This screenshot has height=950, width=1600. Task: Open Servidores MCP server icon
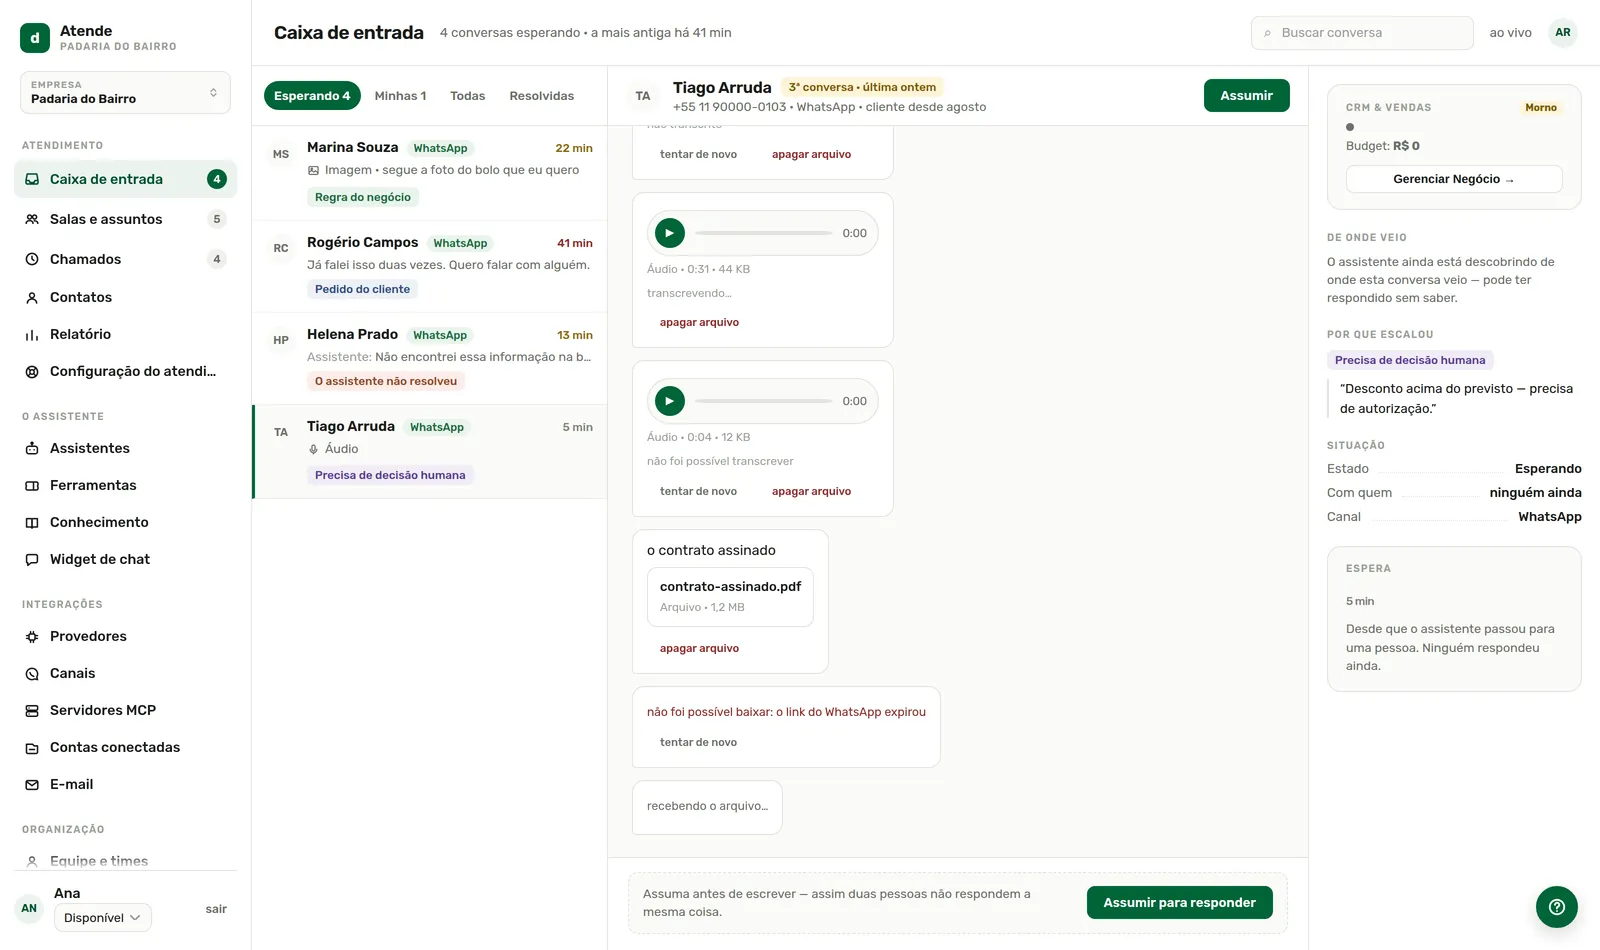[x=32, y=711]
